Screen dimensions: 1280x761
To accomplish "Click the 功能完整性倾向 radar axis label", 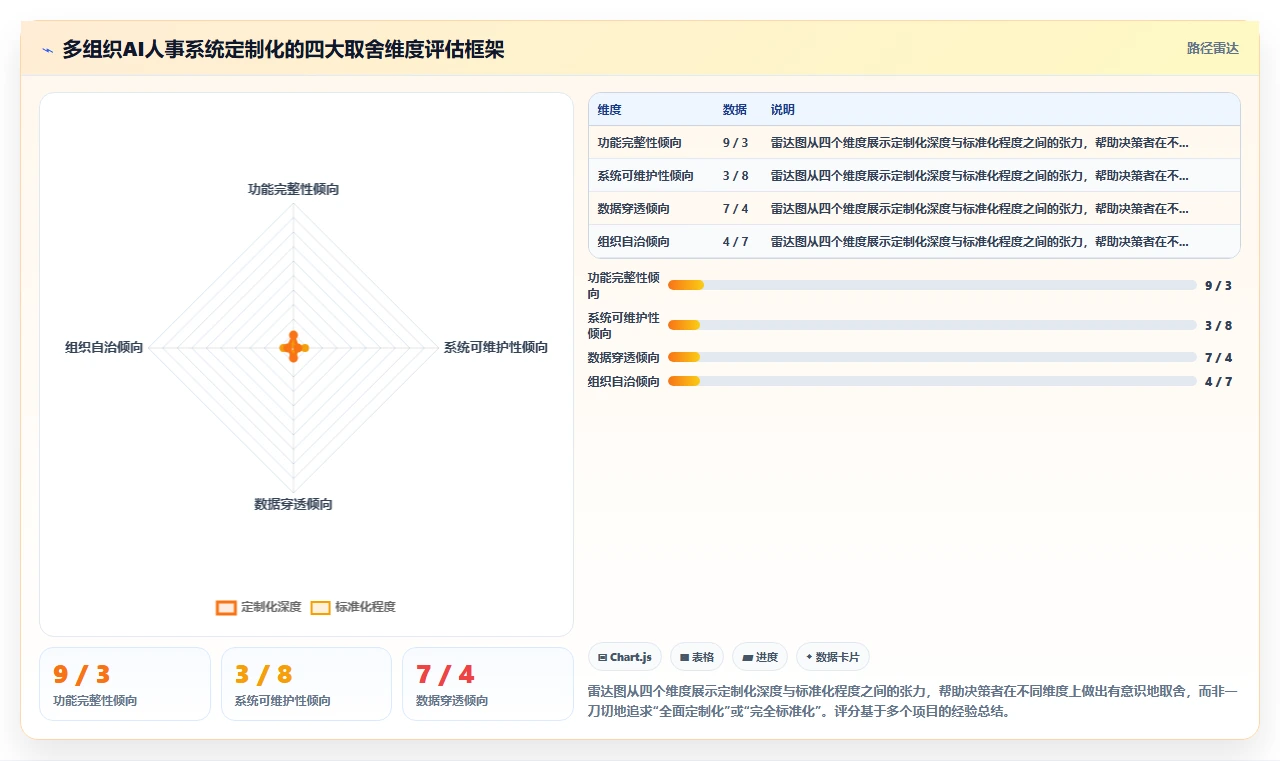I will (x=294, y=189).
